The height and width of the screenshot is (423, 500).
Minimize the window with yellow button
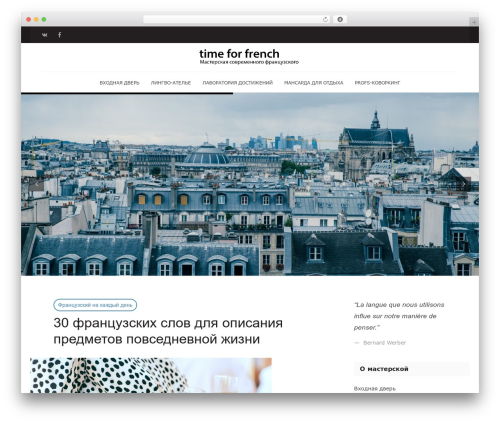click(36, 19)
